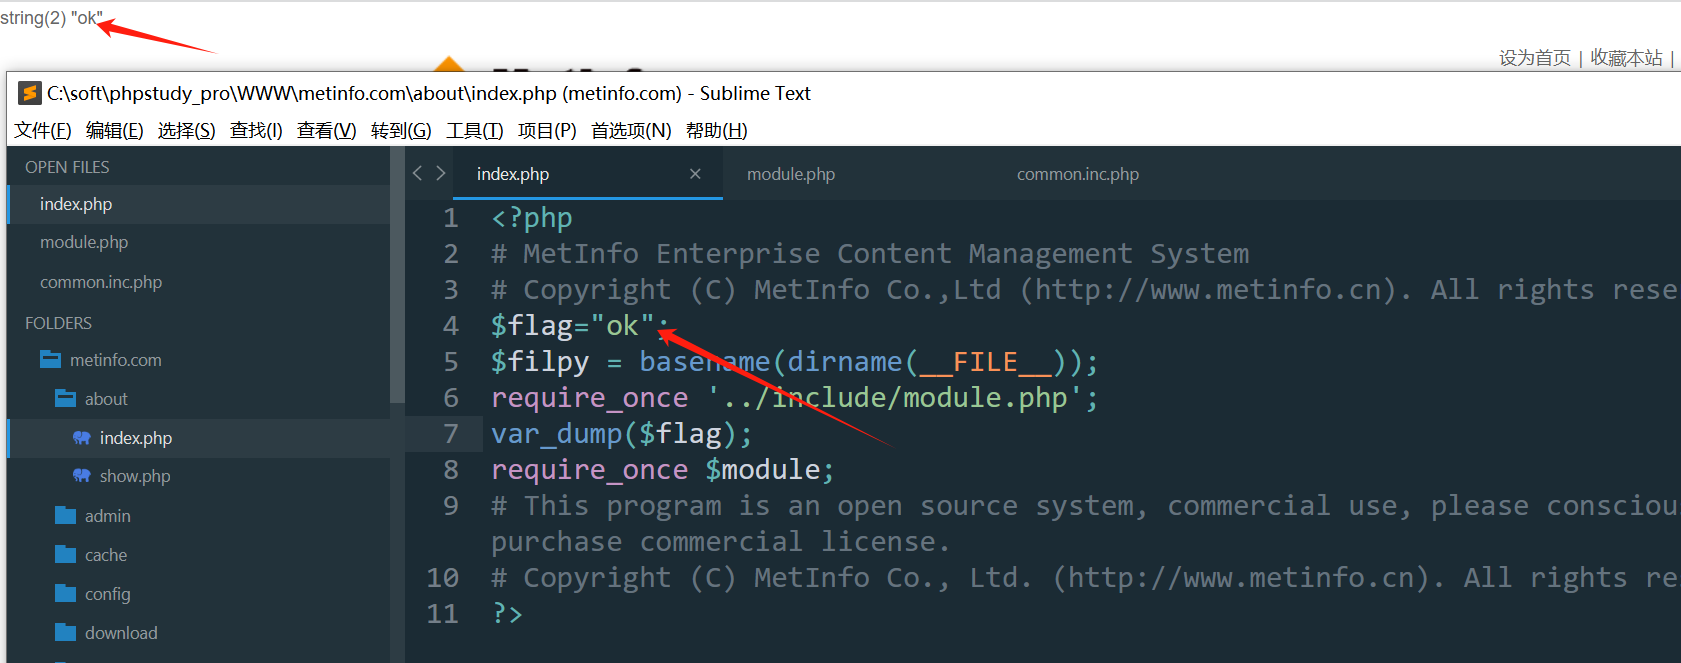Click the config folder icon

click(66, 594)
